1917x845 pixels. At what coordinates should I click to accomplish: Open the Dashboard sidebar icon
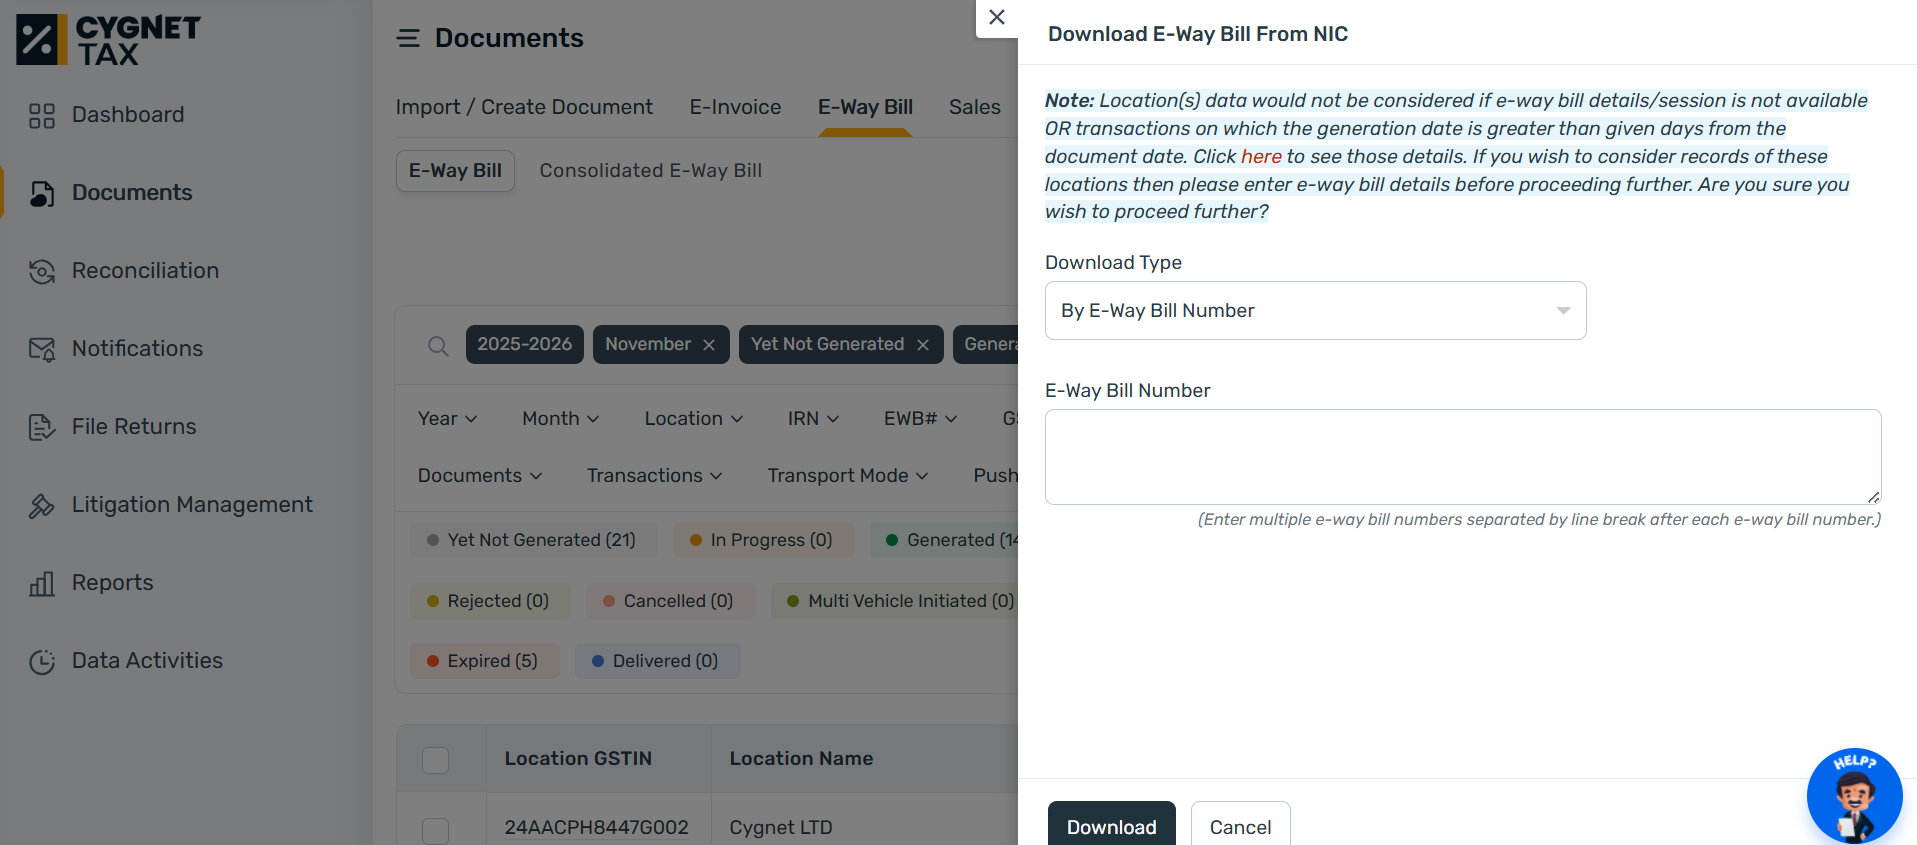[41, 116]
